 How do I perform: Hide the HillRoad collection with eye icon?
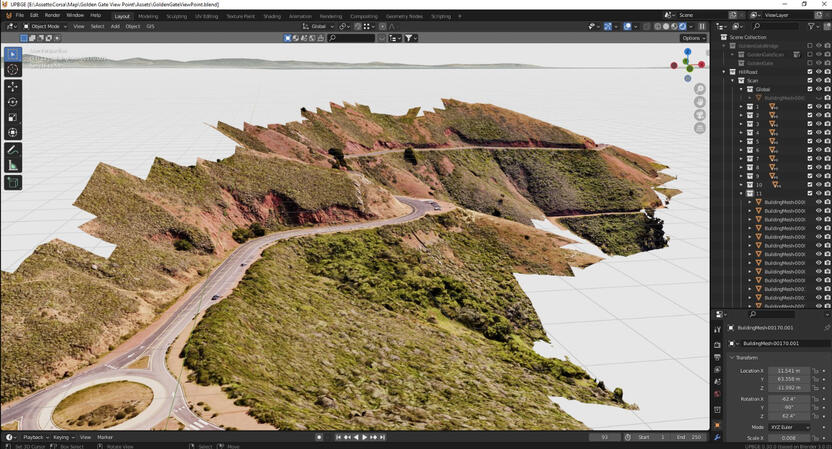click(819, 72)
